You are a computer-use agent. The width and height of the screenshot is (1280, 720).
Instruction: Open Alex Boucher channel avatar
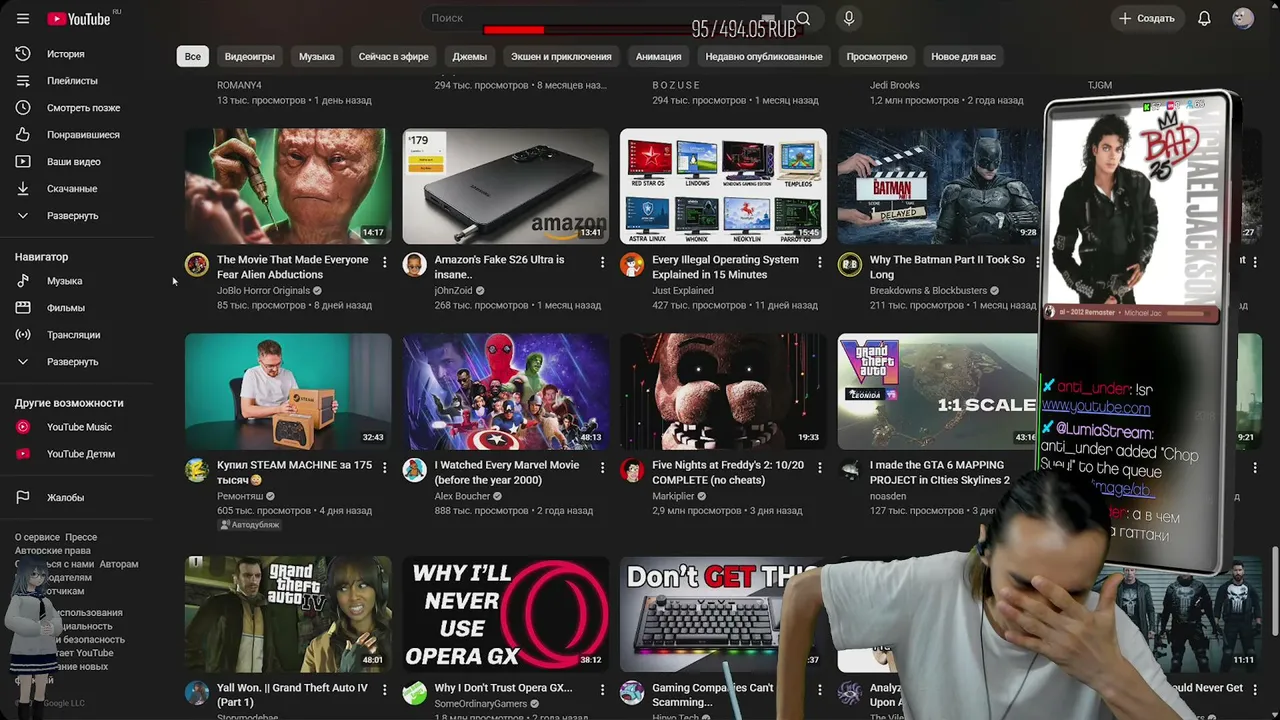[414, 470]
